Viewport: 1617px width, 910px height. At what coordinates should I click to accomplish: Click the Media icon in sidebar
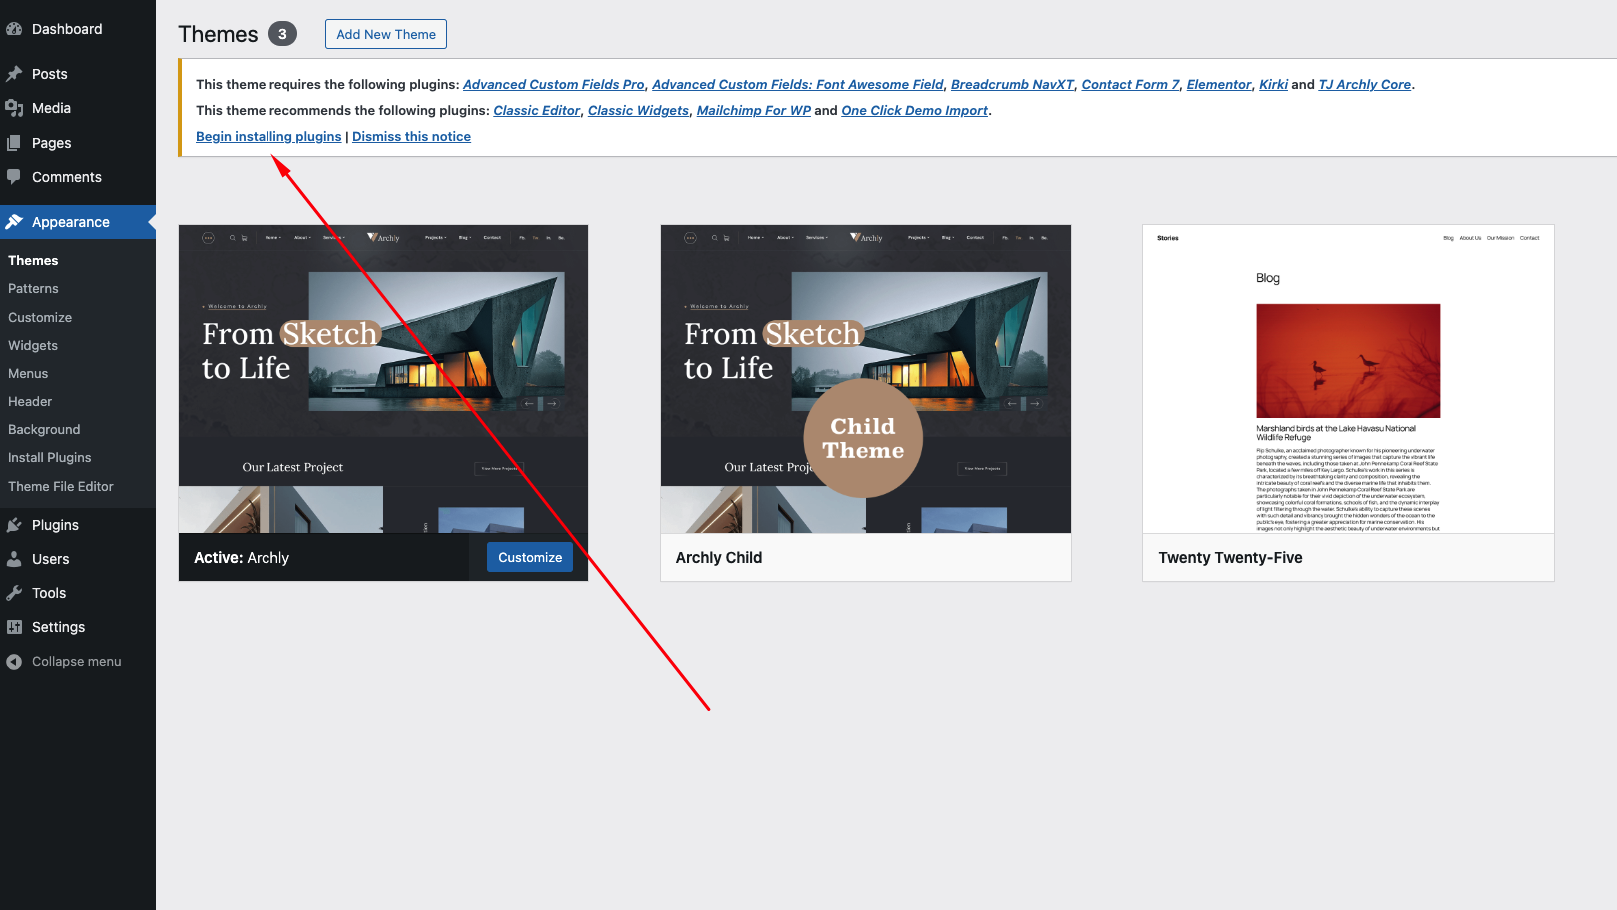[14, 108]
